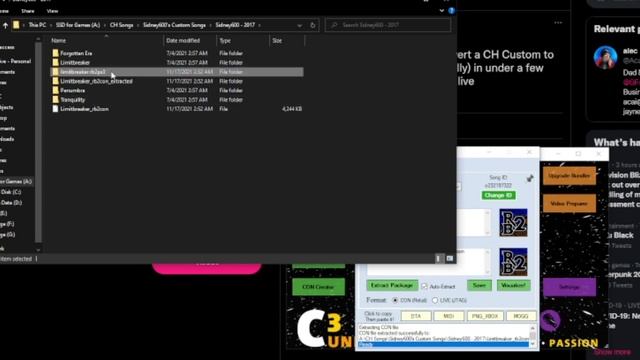This screenshot has width=640, height=360.
Task: Refresh the current folder in File Explorer
Action: 313,25
